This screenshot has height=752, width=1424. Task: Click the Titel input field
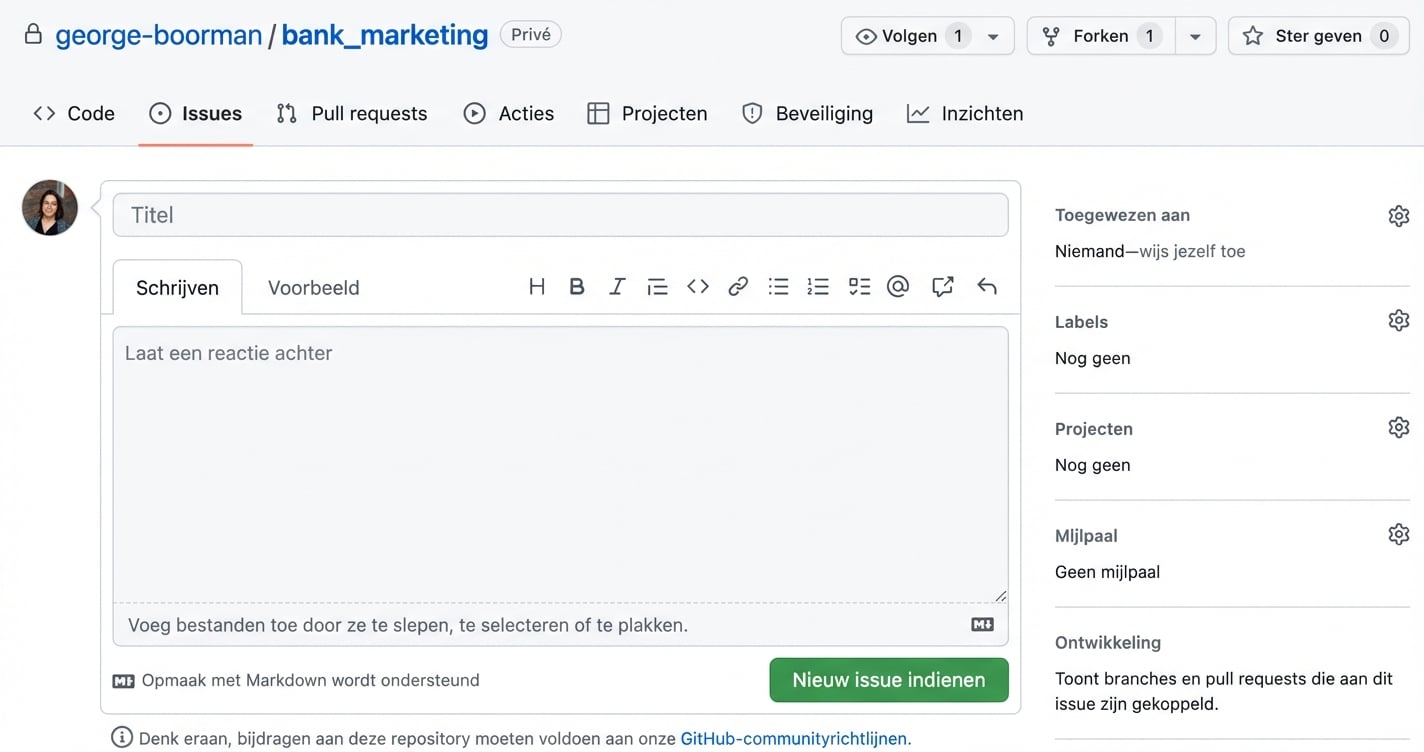(561, 214)
